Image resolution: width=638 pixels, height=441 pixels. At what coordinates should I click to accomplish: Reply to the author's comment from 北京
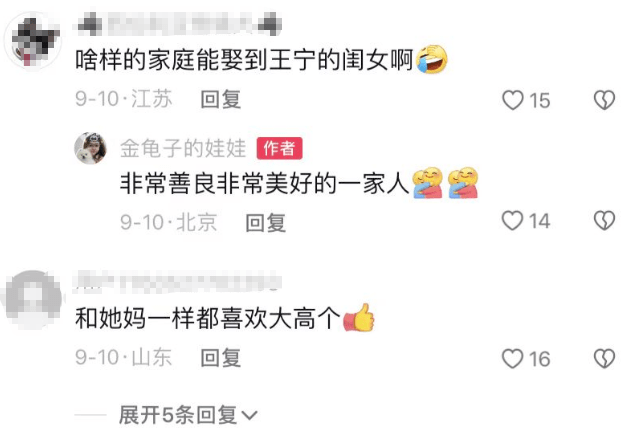pyautogui.click(x=266, y=223)
